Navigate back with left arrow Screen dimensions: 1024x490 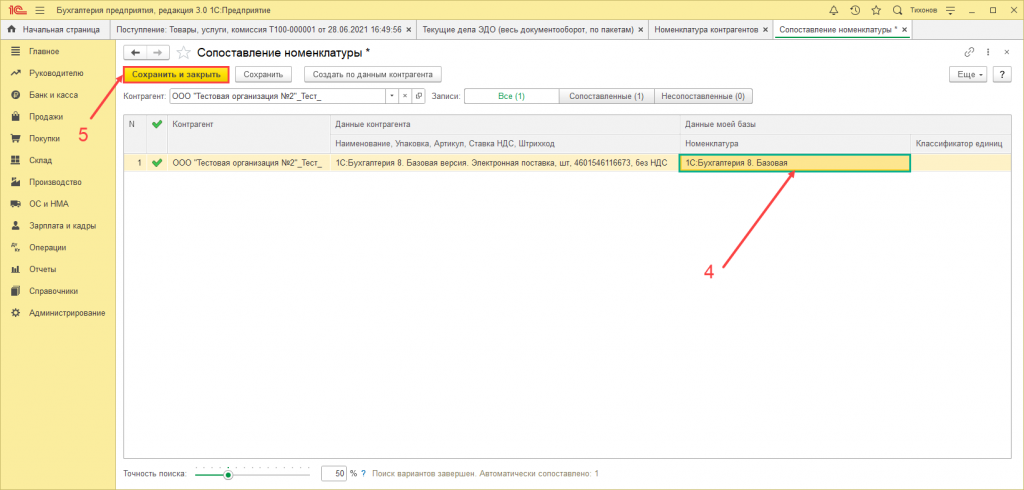coord(136,52)
